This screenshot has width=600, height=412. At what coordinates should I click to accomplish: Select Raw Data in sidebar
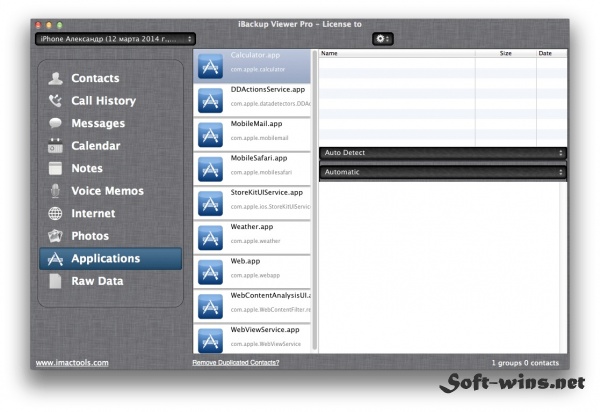pyautogui.click(x=111, y=281)
